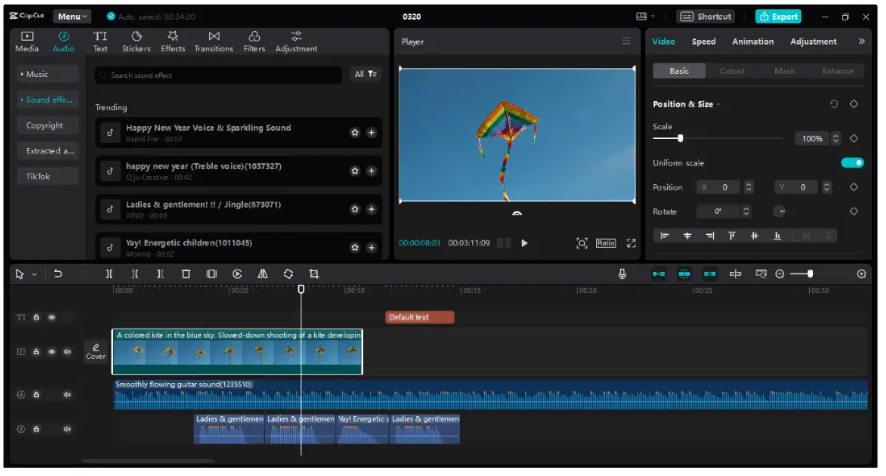Select Sound effects category
886x476 pixels.
[47, 99]
